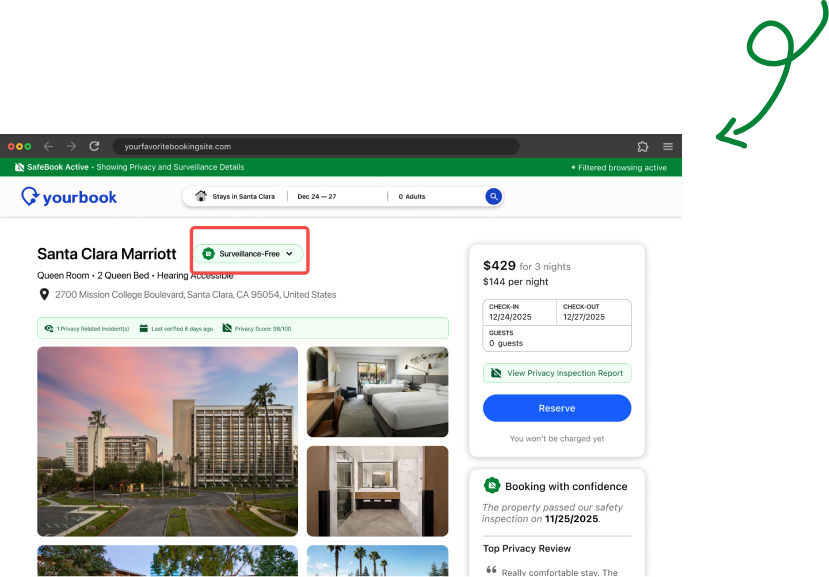Click the View Privacy Inspection Report button
Screen dimensions: 829x577
[557, 373]
